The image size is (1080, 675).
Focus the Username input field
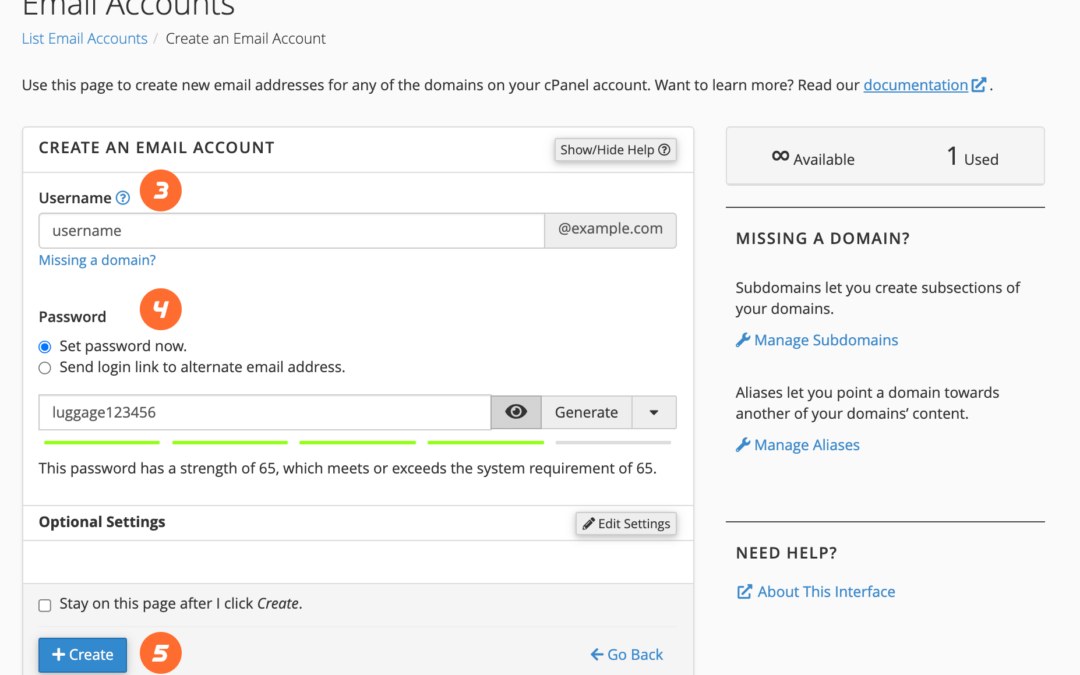coord(291,230)
